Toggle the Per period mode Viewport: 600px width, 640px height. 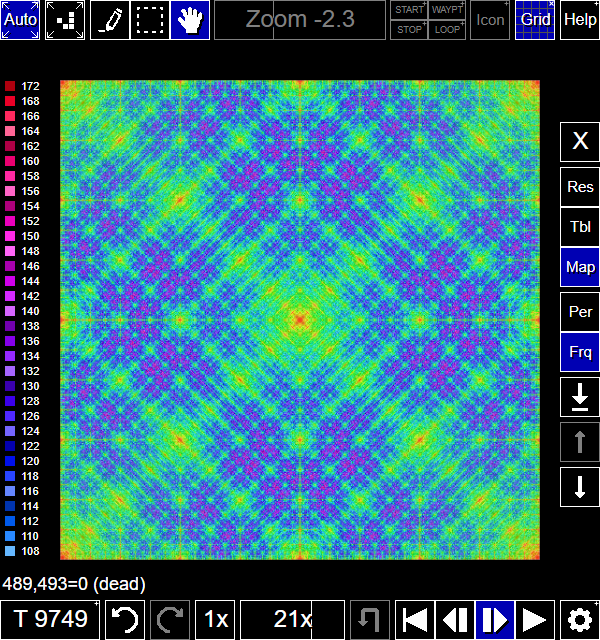580,312
